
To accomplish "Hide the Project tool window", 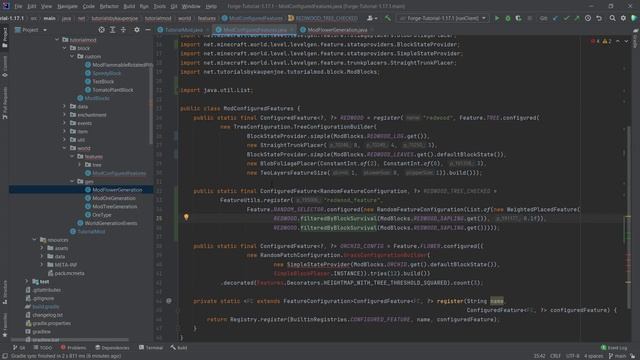I will pyautogui.click(x=148, y=30).
